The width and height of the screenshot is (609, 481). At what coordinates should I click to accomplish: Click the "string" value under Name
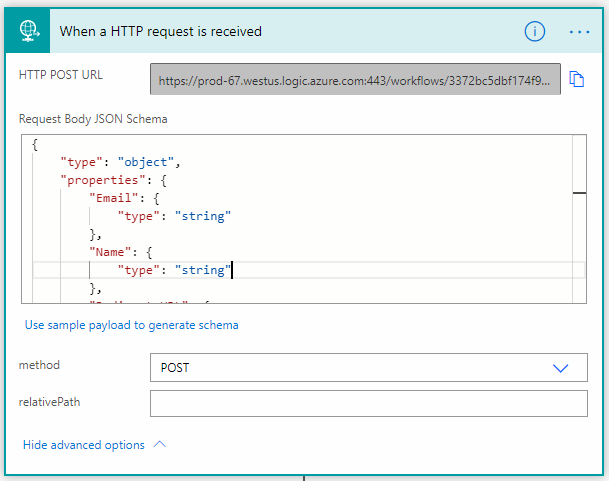tap(203, 270)
